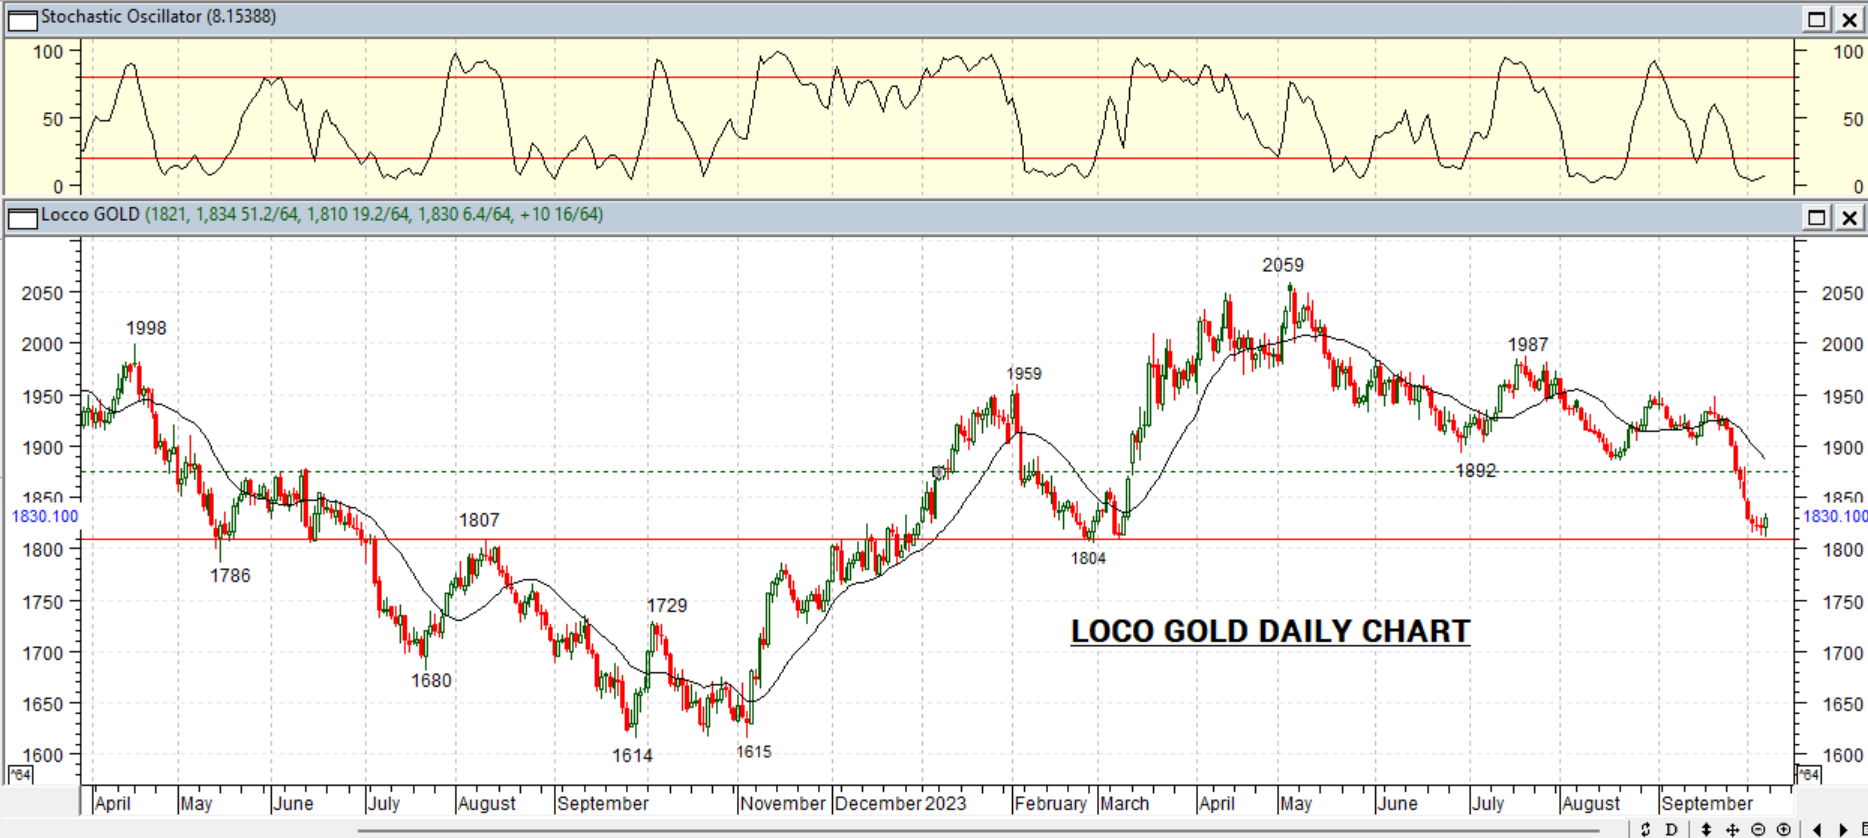Image resolution: width=1868 pixels, height=838 pixels.
Task: Select the 1614 low price label
Action: pyautogui.click(x=632, y=755)
